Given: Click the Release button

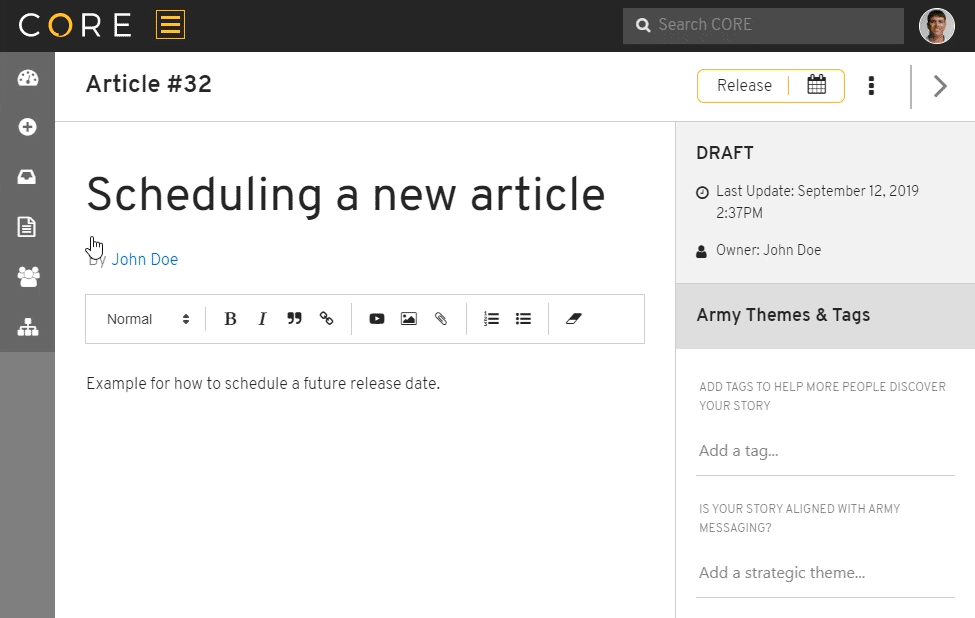Looking at the screenshot, I should (744, 85).
